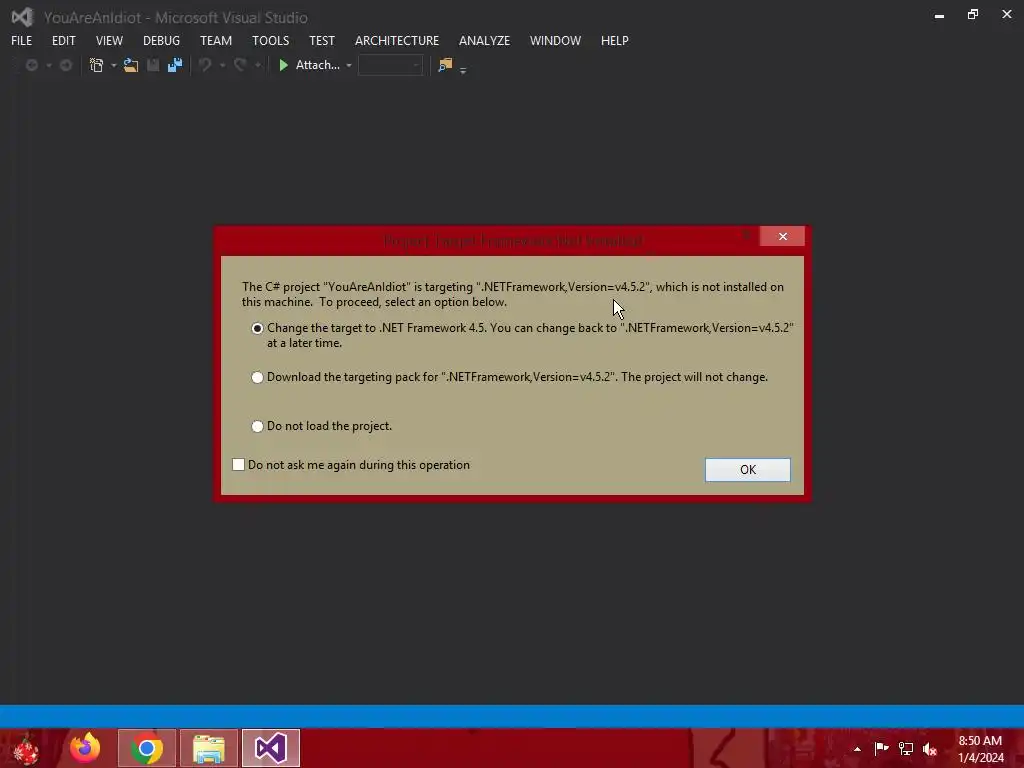Open the DEBUG menu
Screen dimensions: 1024x768
click(x=161, y=40)
